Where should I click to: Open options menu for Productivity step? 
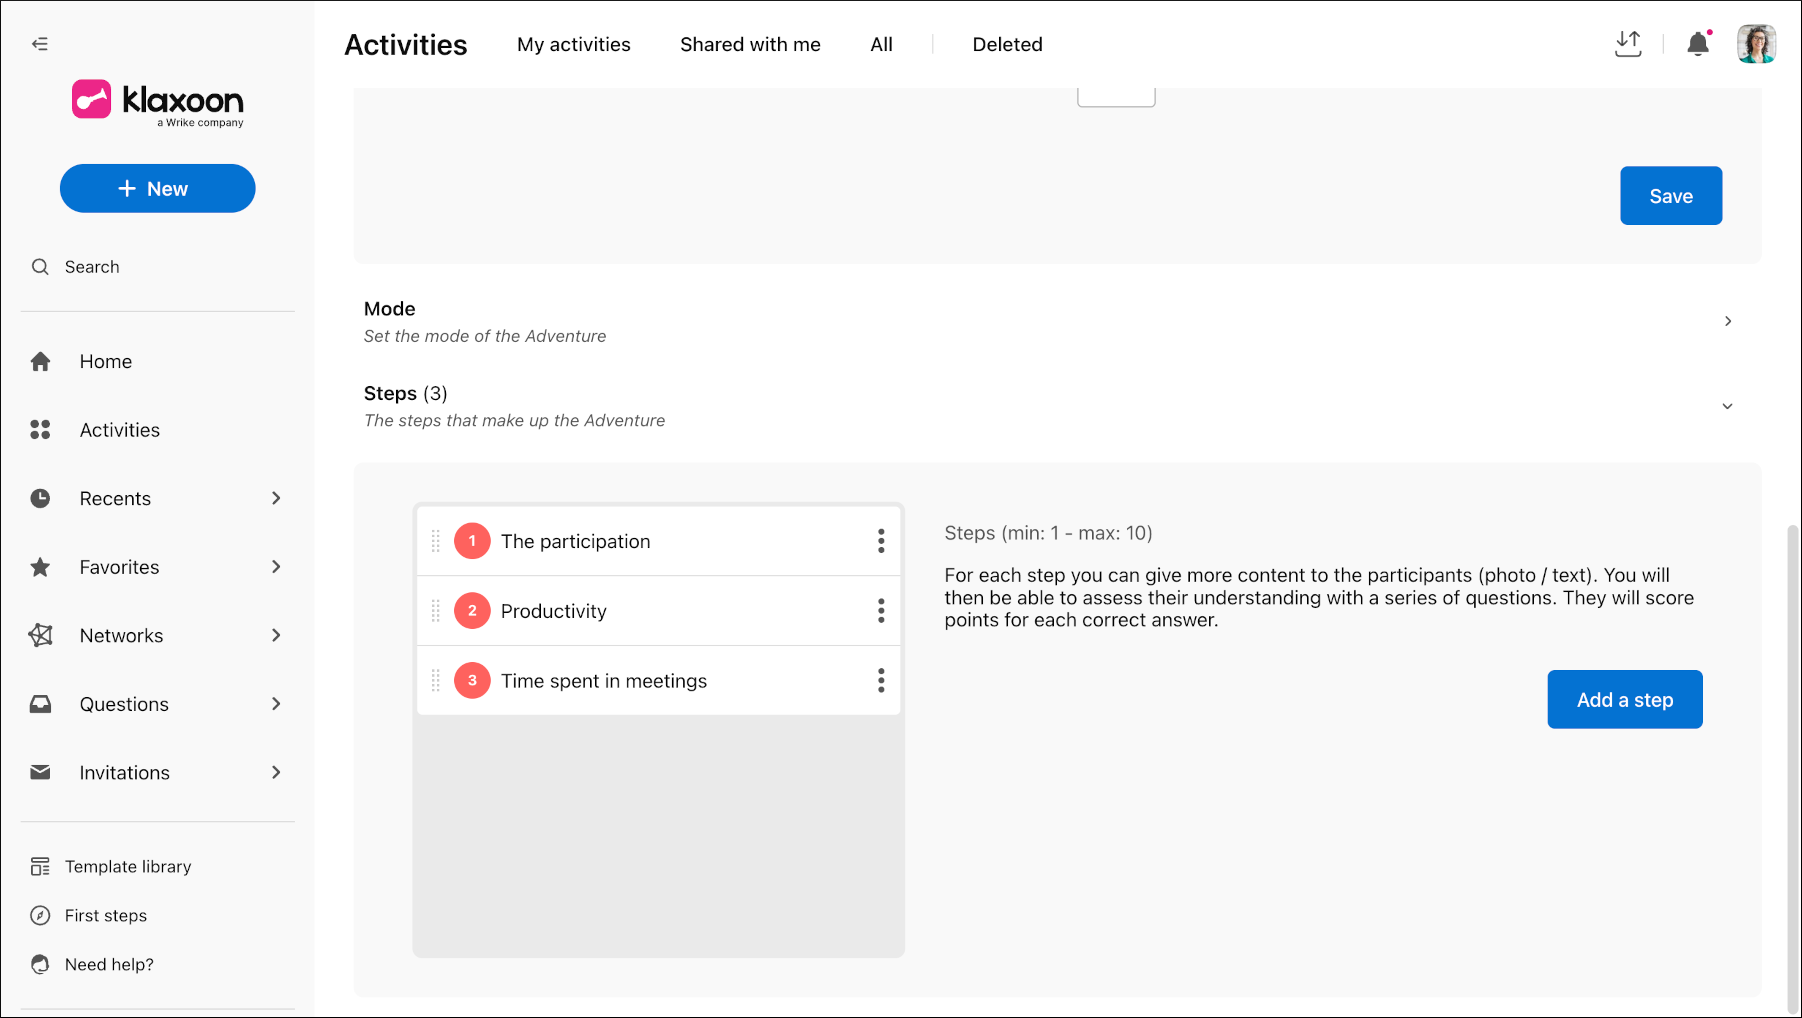(881, 611)
